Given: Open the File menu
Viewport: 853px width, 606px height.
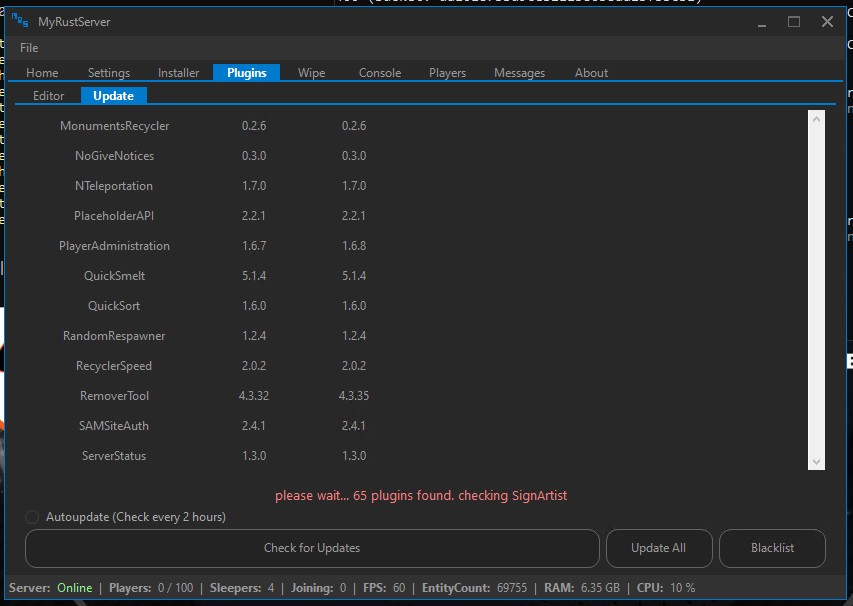Looking at the screenshot, I should [29, 48].
